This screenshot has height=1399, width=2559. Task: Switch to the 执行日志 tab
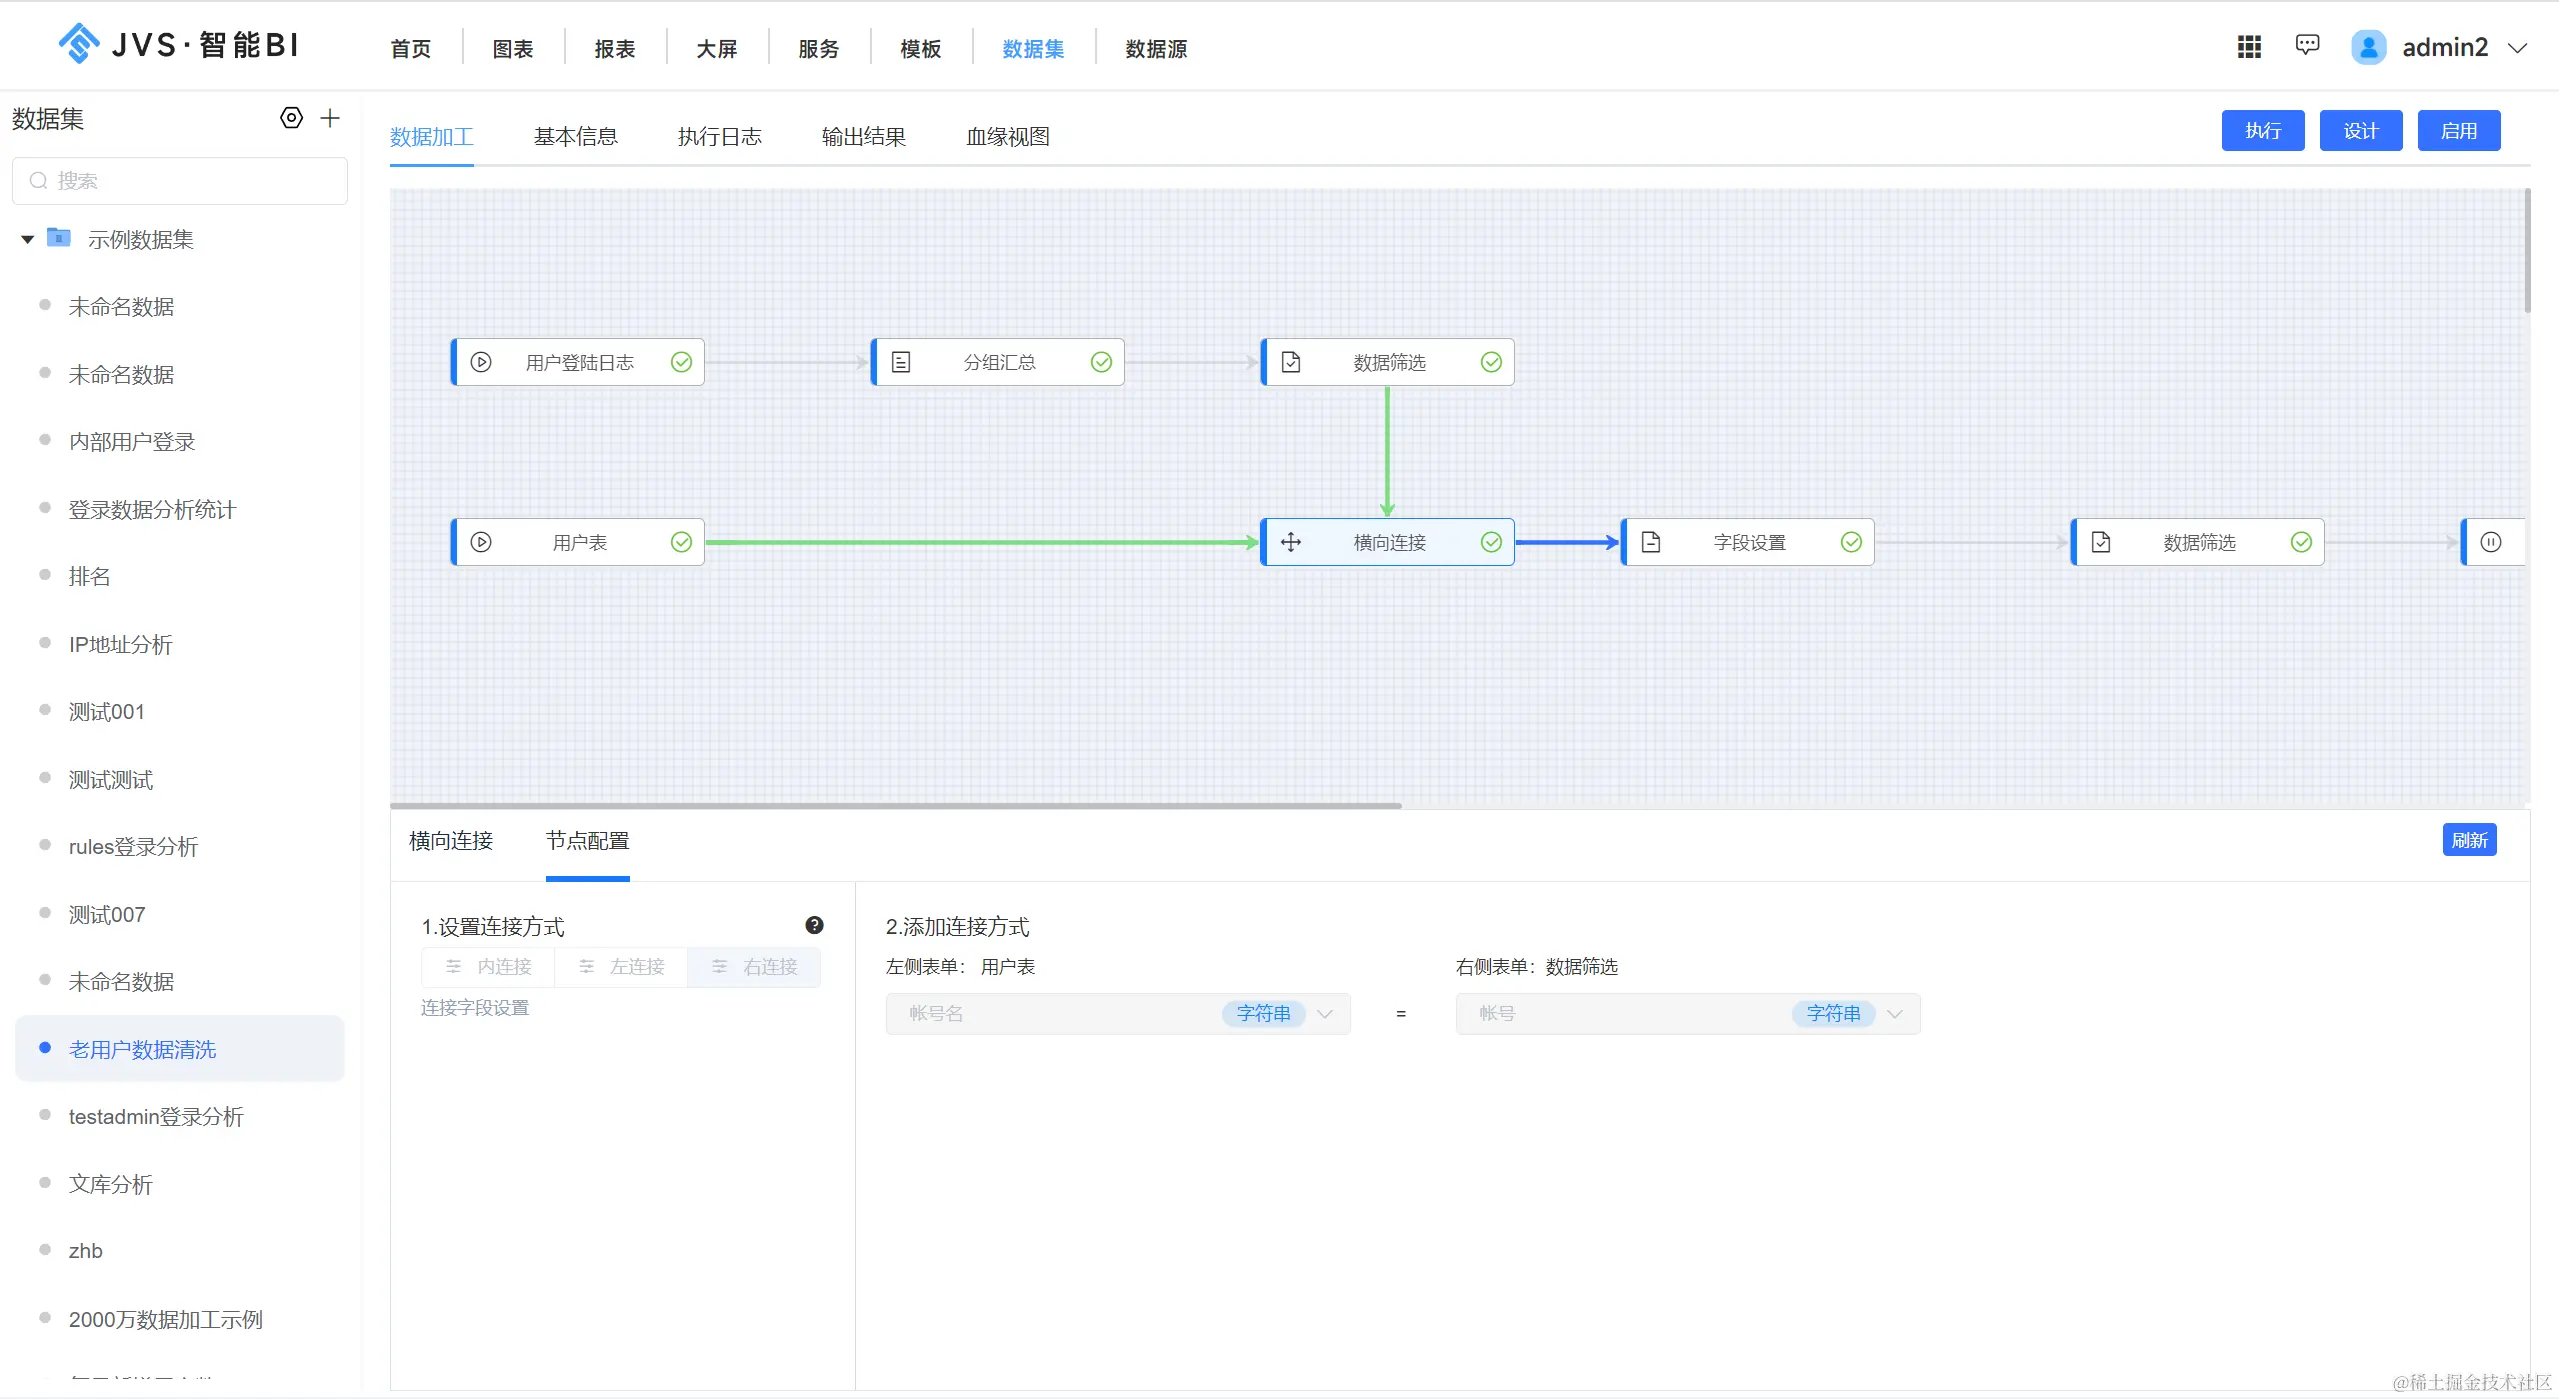coord(719,137)
